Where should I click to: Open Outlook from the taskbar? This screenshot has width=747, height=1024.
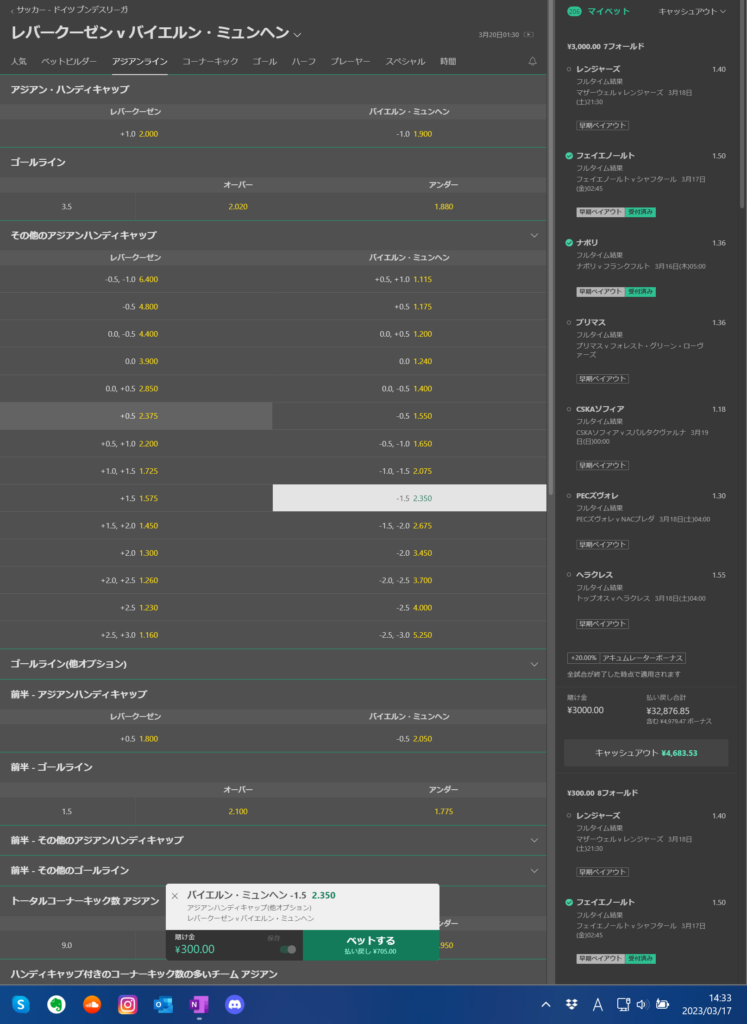click(x=163, y=1004)
